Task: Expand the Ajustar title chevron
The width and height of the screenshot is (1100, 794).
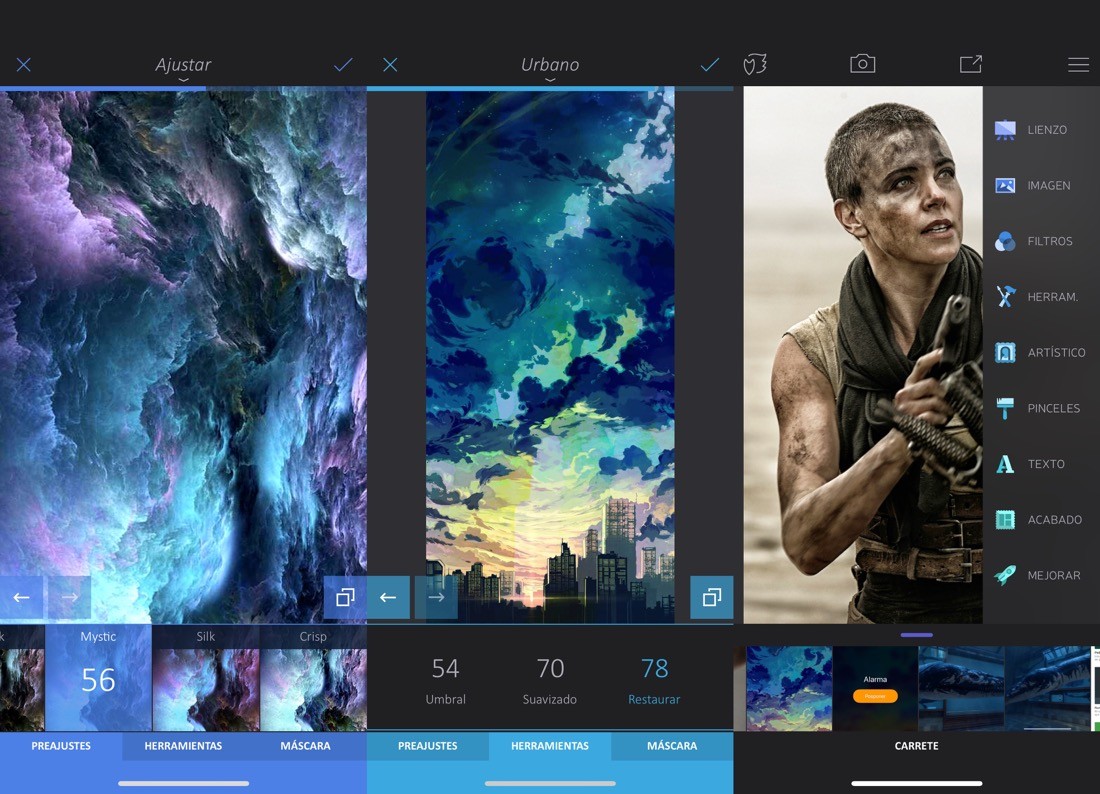Action: point(183,80)
